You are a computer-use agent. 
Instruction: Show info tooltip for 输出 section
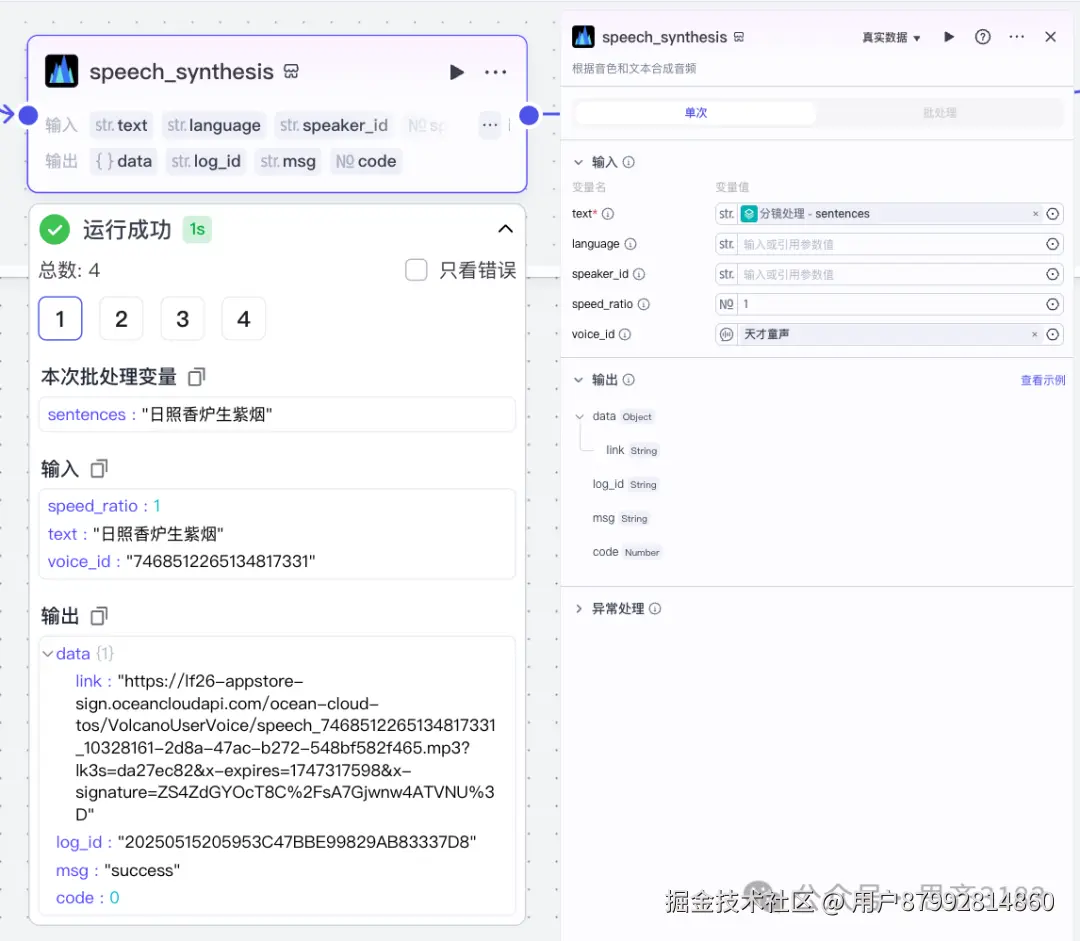coord(629,380)
